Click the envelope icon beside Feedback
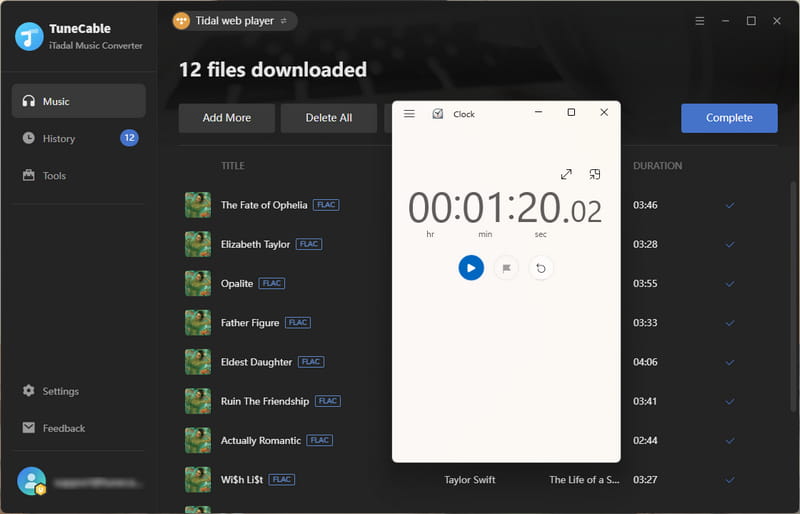Image resolution: width=800 pixels, height=514 pixels. [29, 428]
